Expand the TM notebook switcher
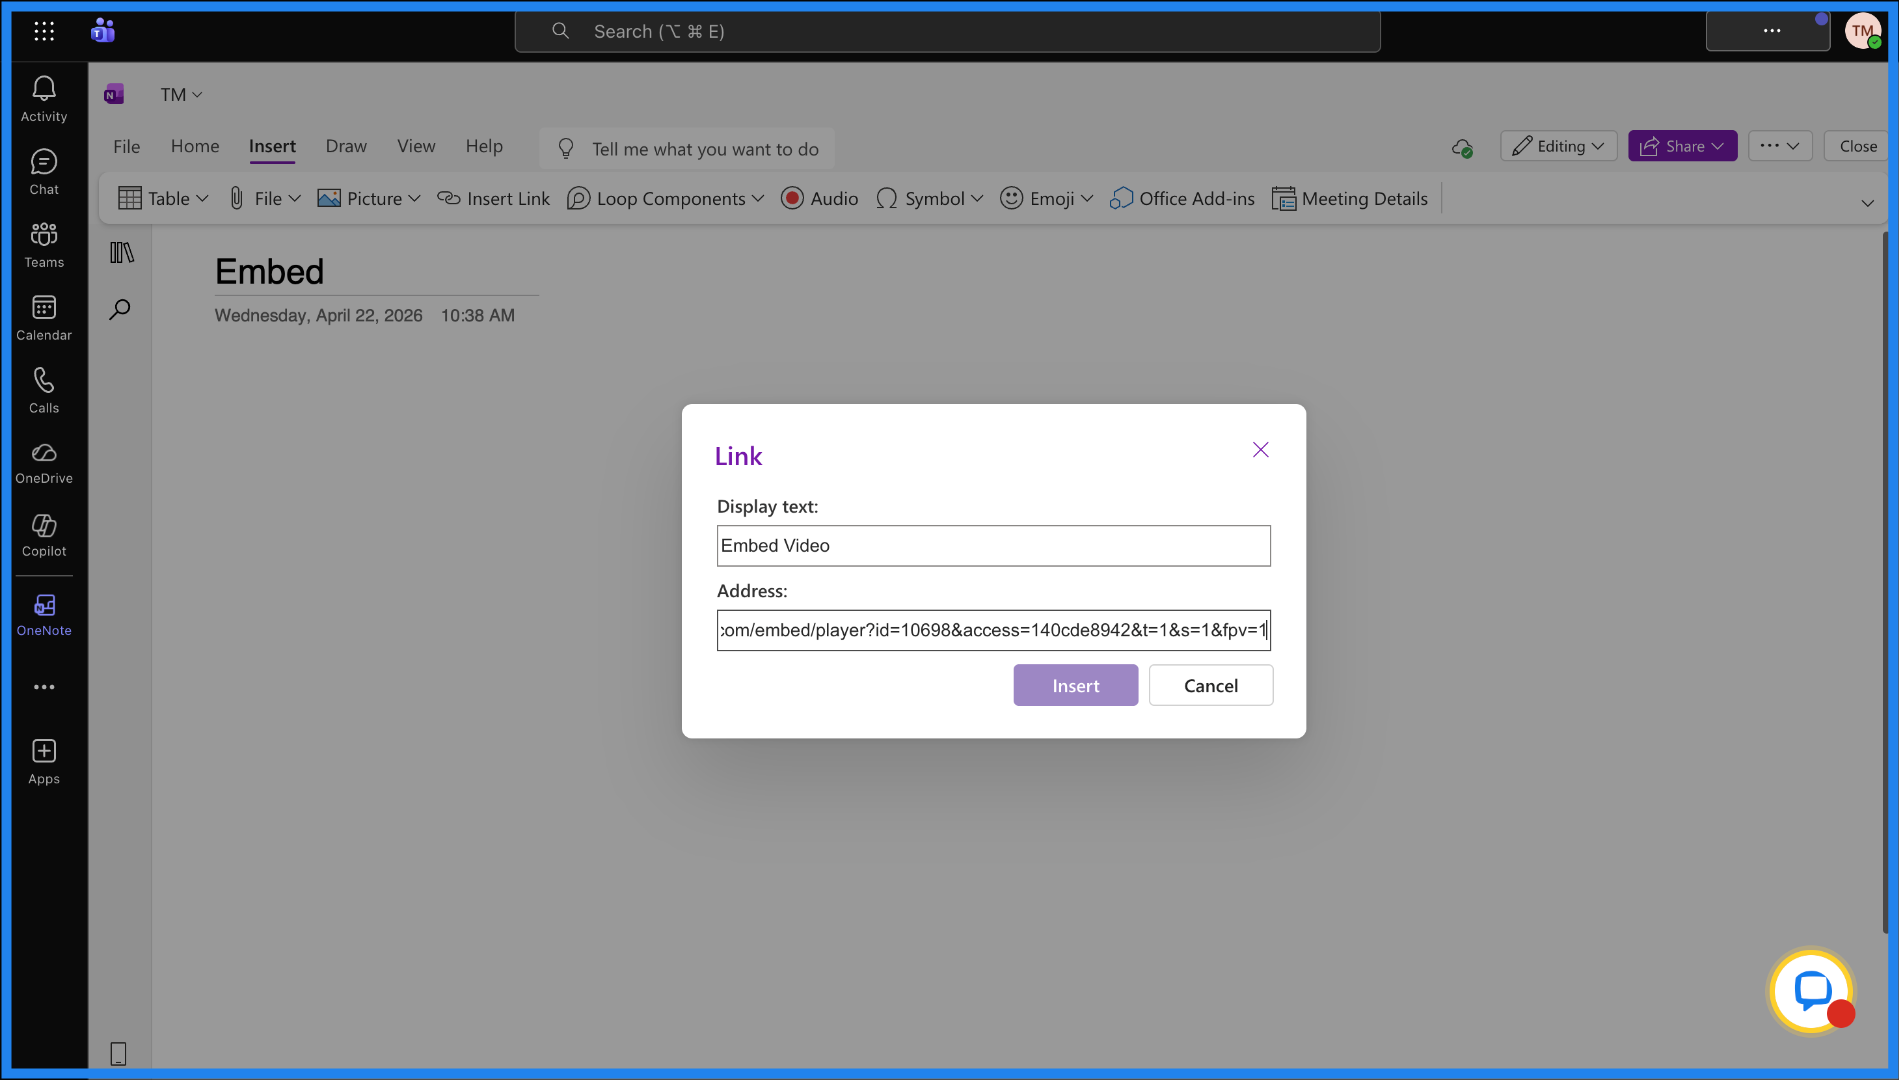1899x1080 pixels. [x=181, y=95]
